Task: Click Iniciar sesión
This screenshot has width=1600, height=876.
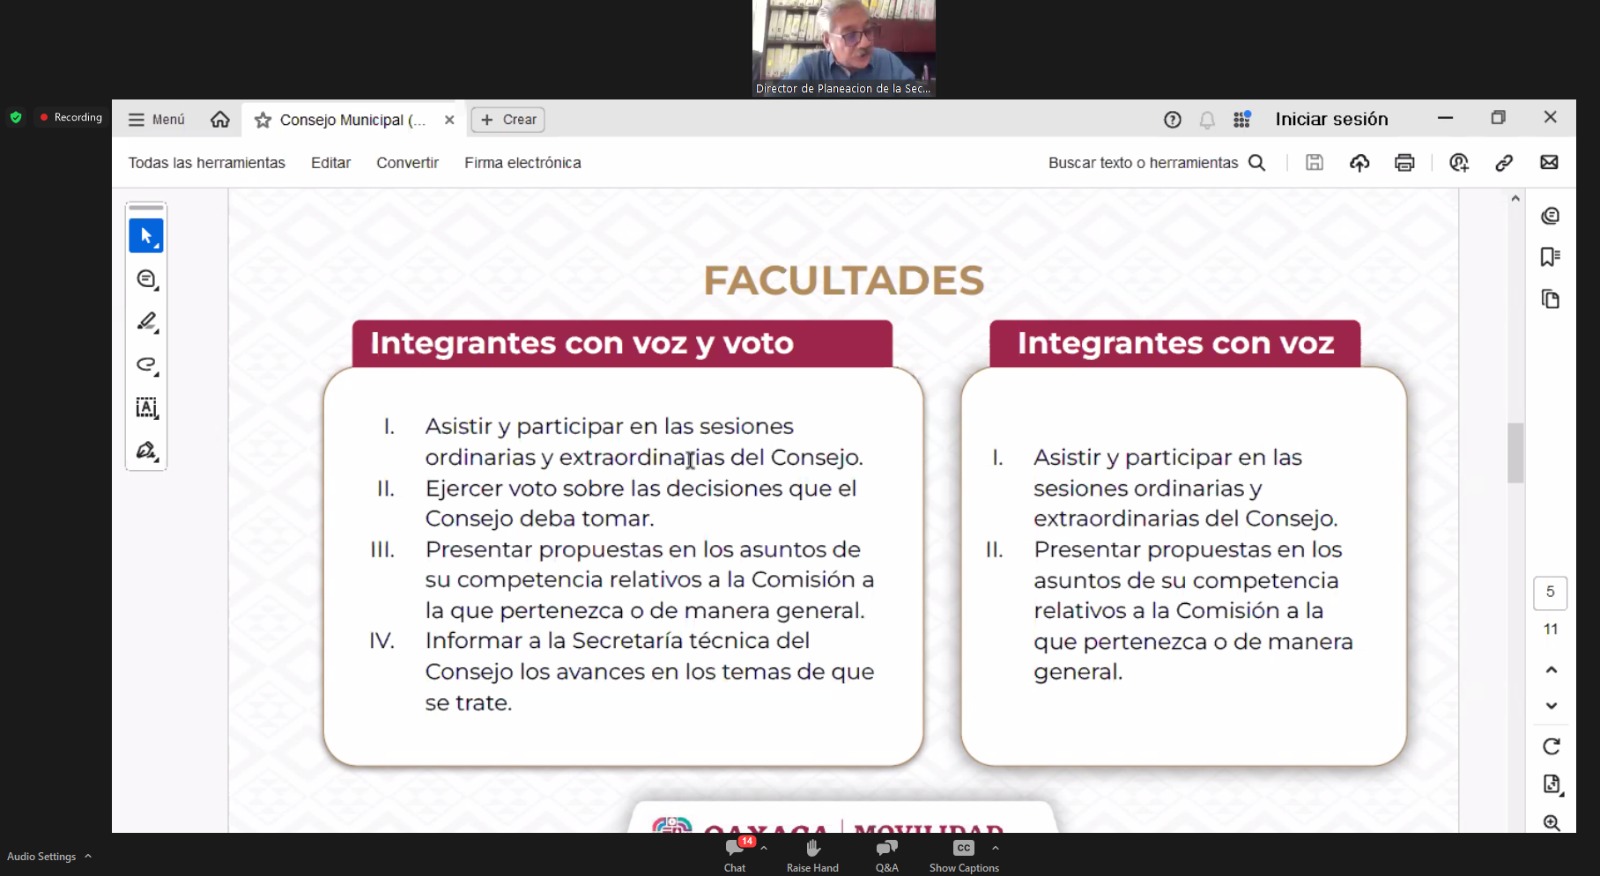Action: (x=1331, y=119)
